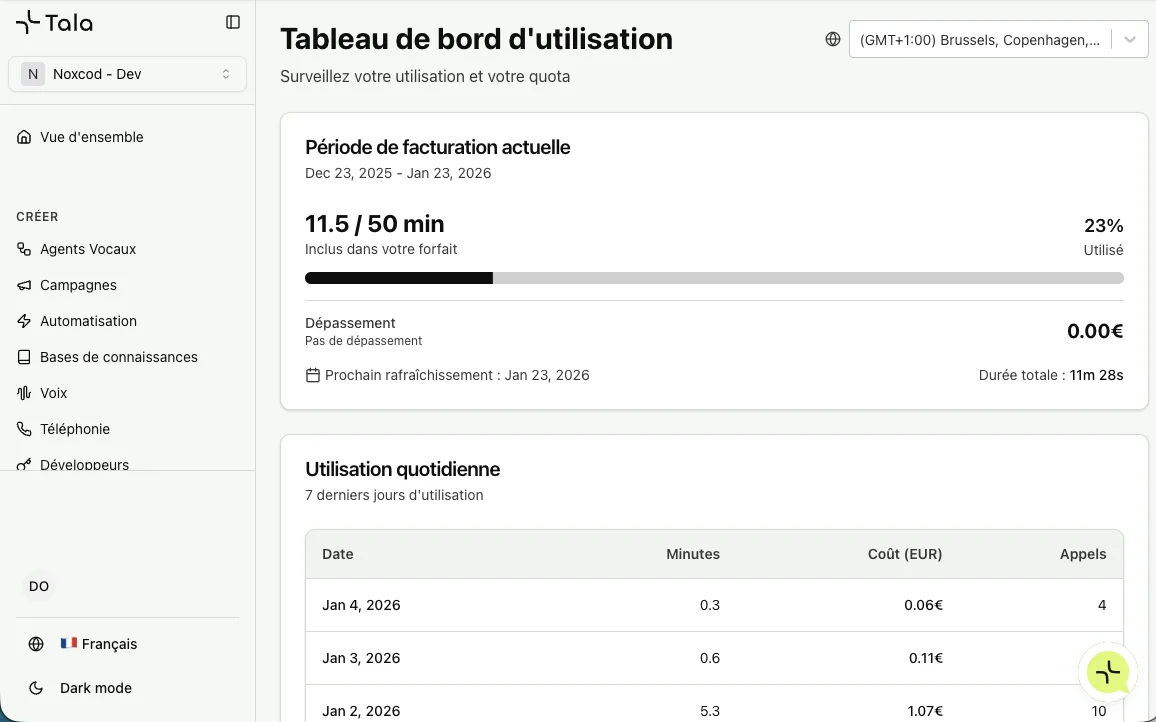Click the sidebar language globe icon

36,644
